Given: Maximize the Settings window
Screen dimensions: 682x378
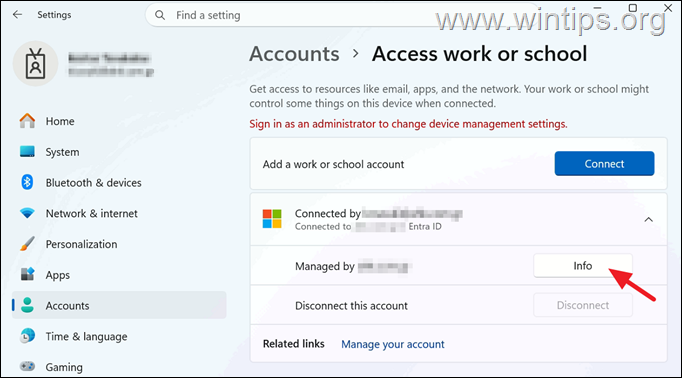Looking at the screenshot, I should pyautogui.click(x=633, y=8).
